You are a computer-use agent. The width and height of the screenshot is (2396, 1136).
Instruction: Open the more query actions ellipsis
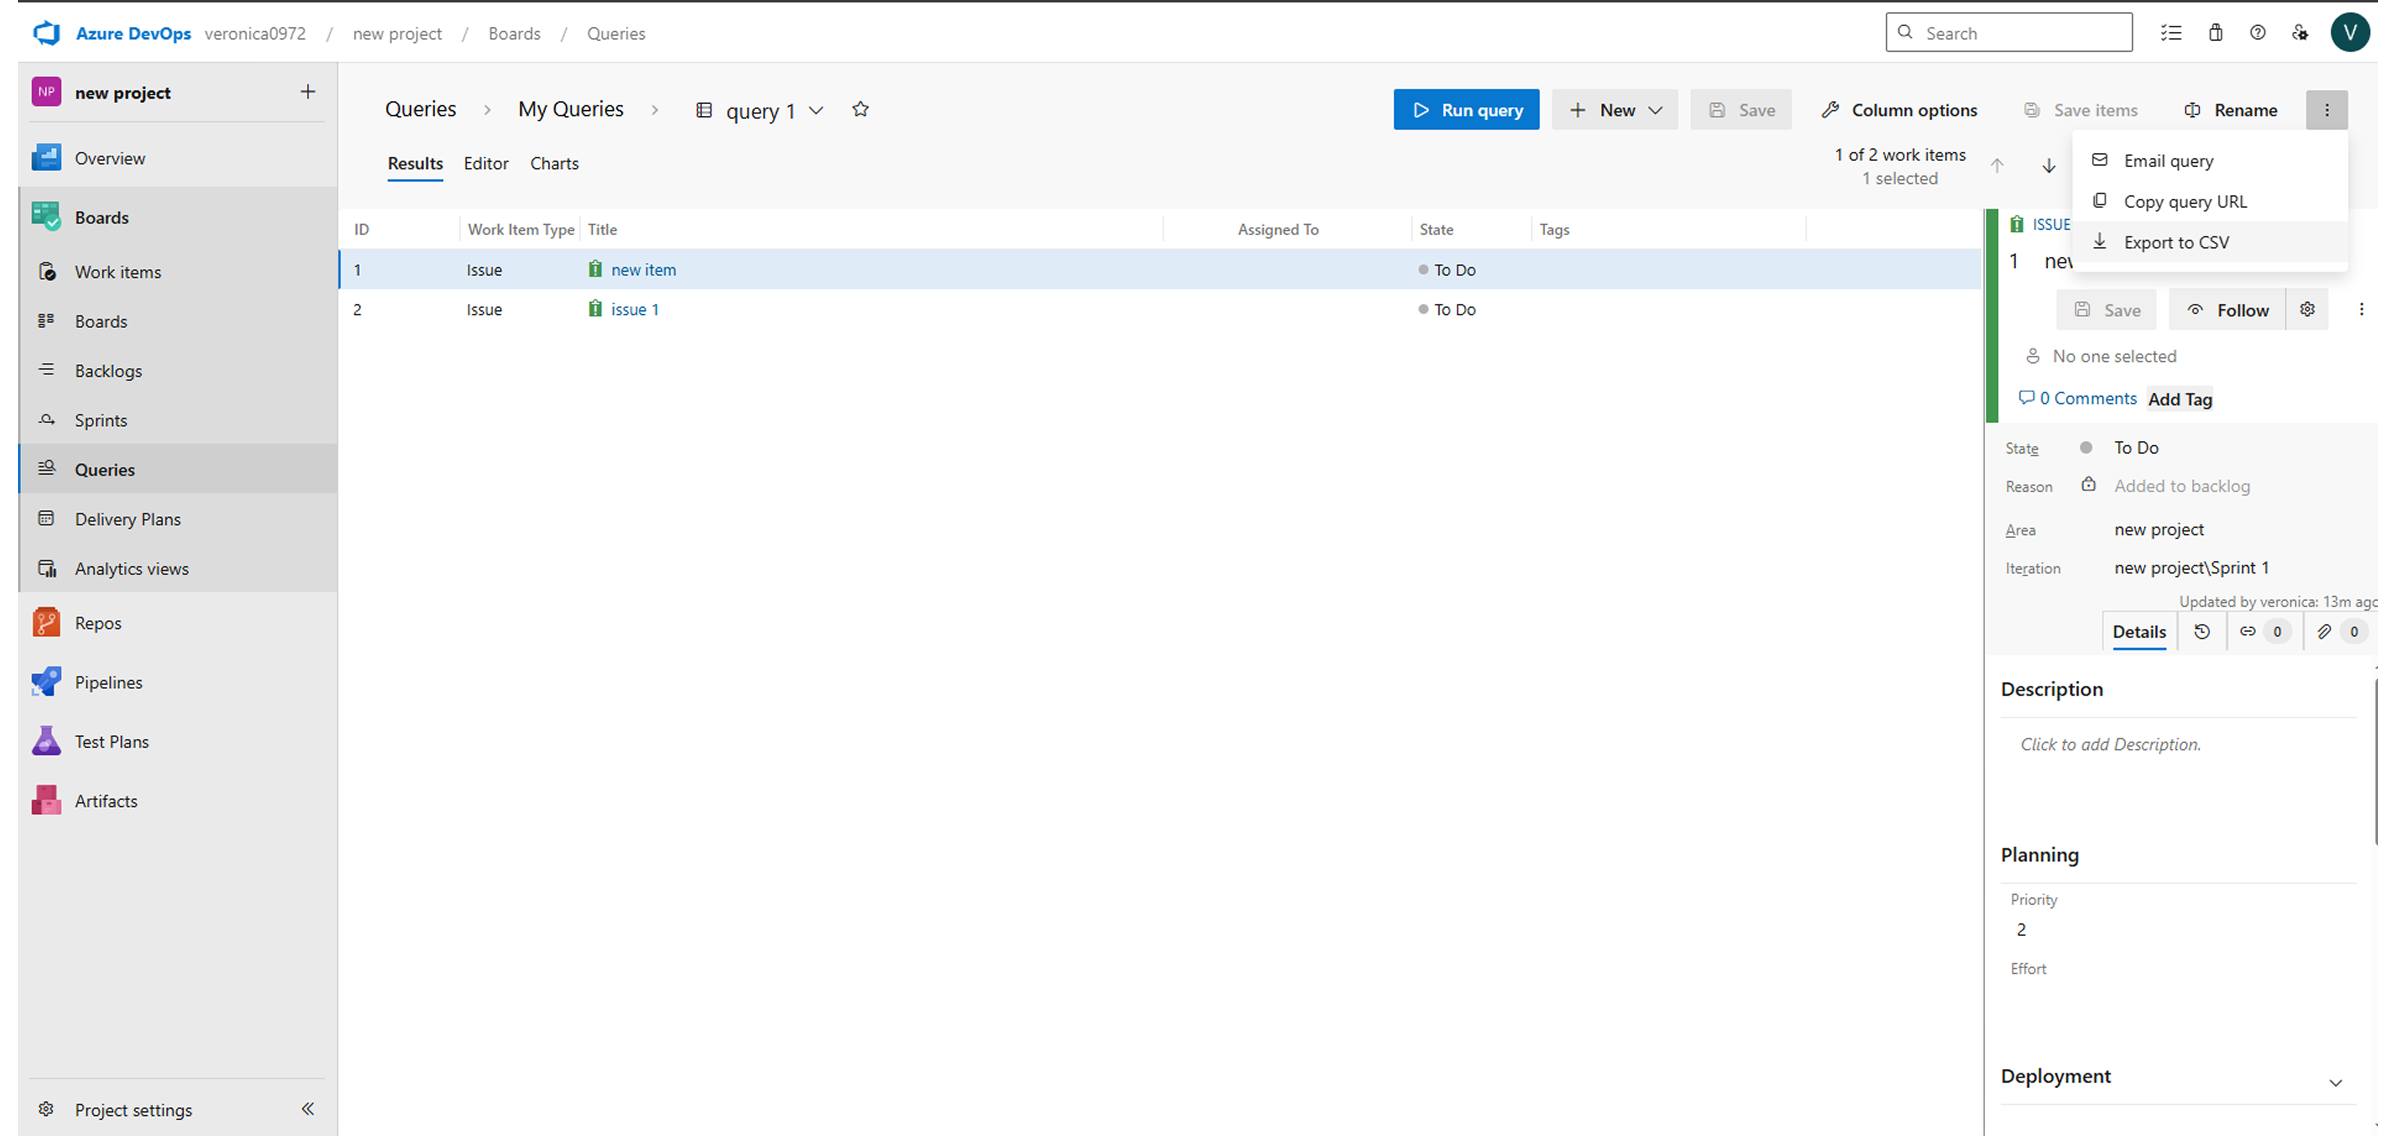click(x=2326, y=110)
